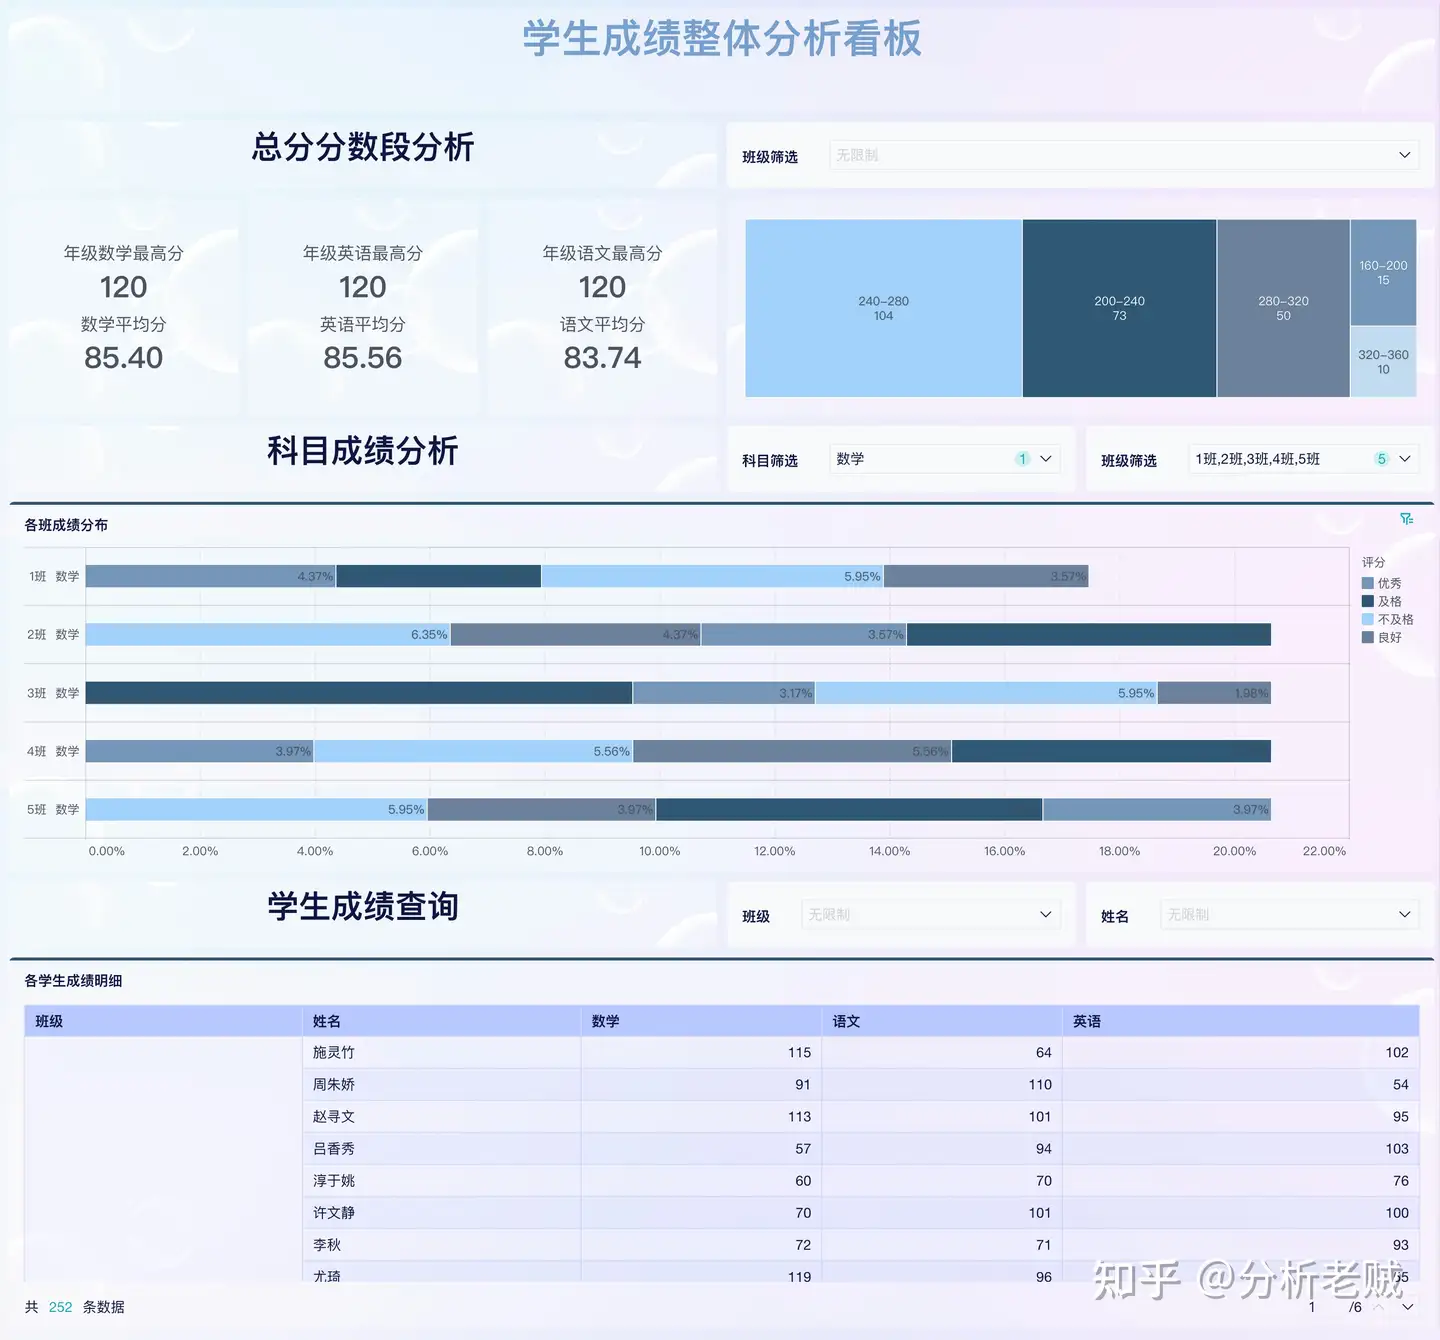Toggle 不及格 series in chart legend
The image size is (1440, 1340).
pyautogui.click(x=1388, y=619)
